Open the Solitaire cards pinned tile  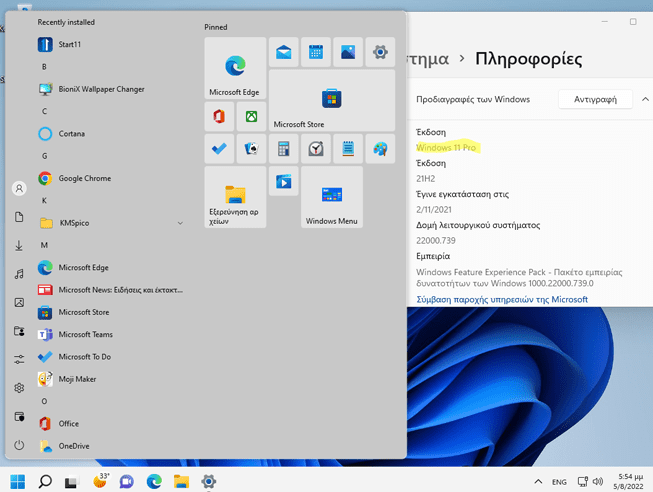(251, 148)
